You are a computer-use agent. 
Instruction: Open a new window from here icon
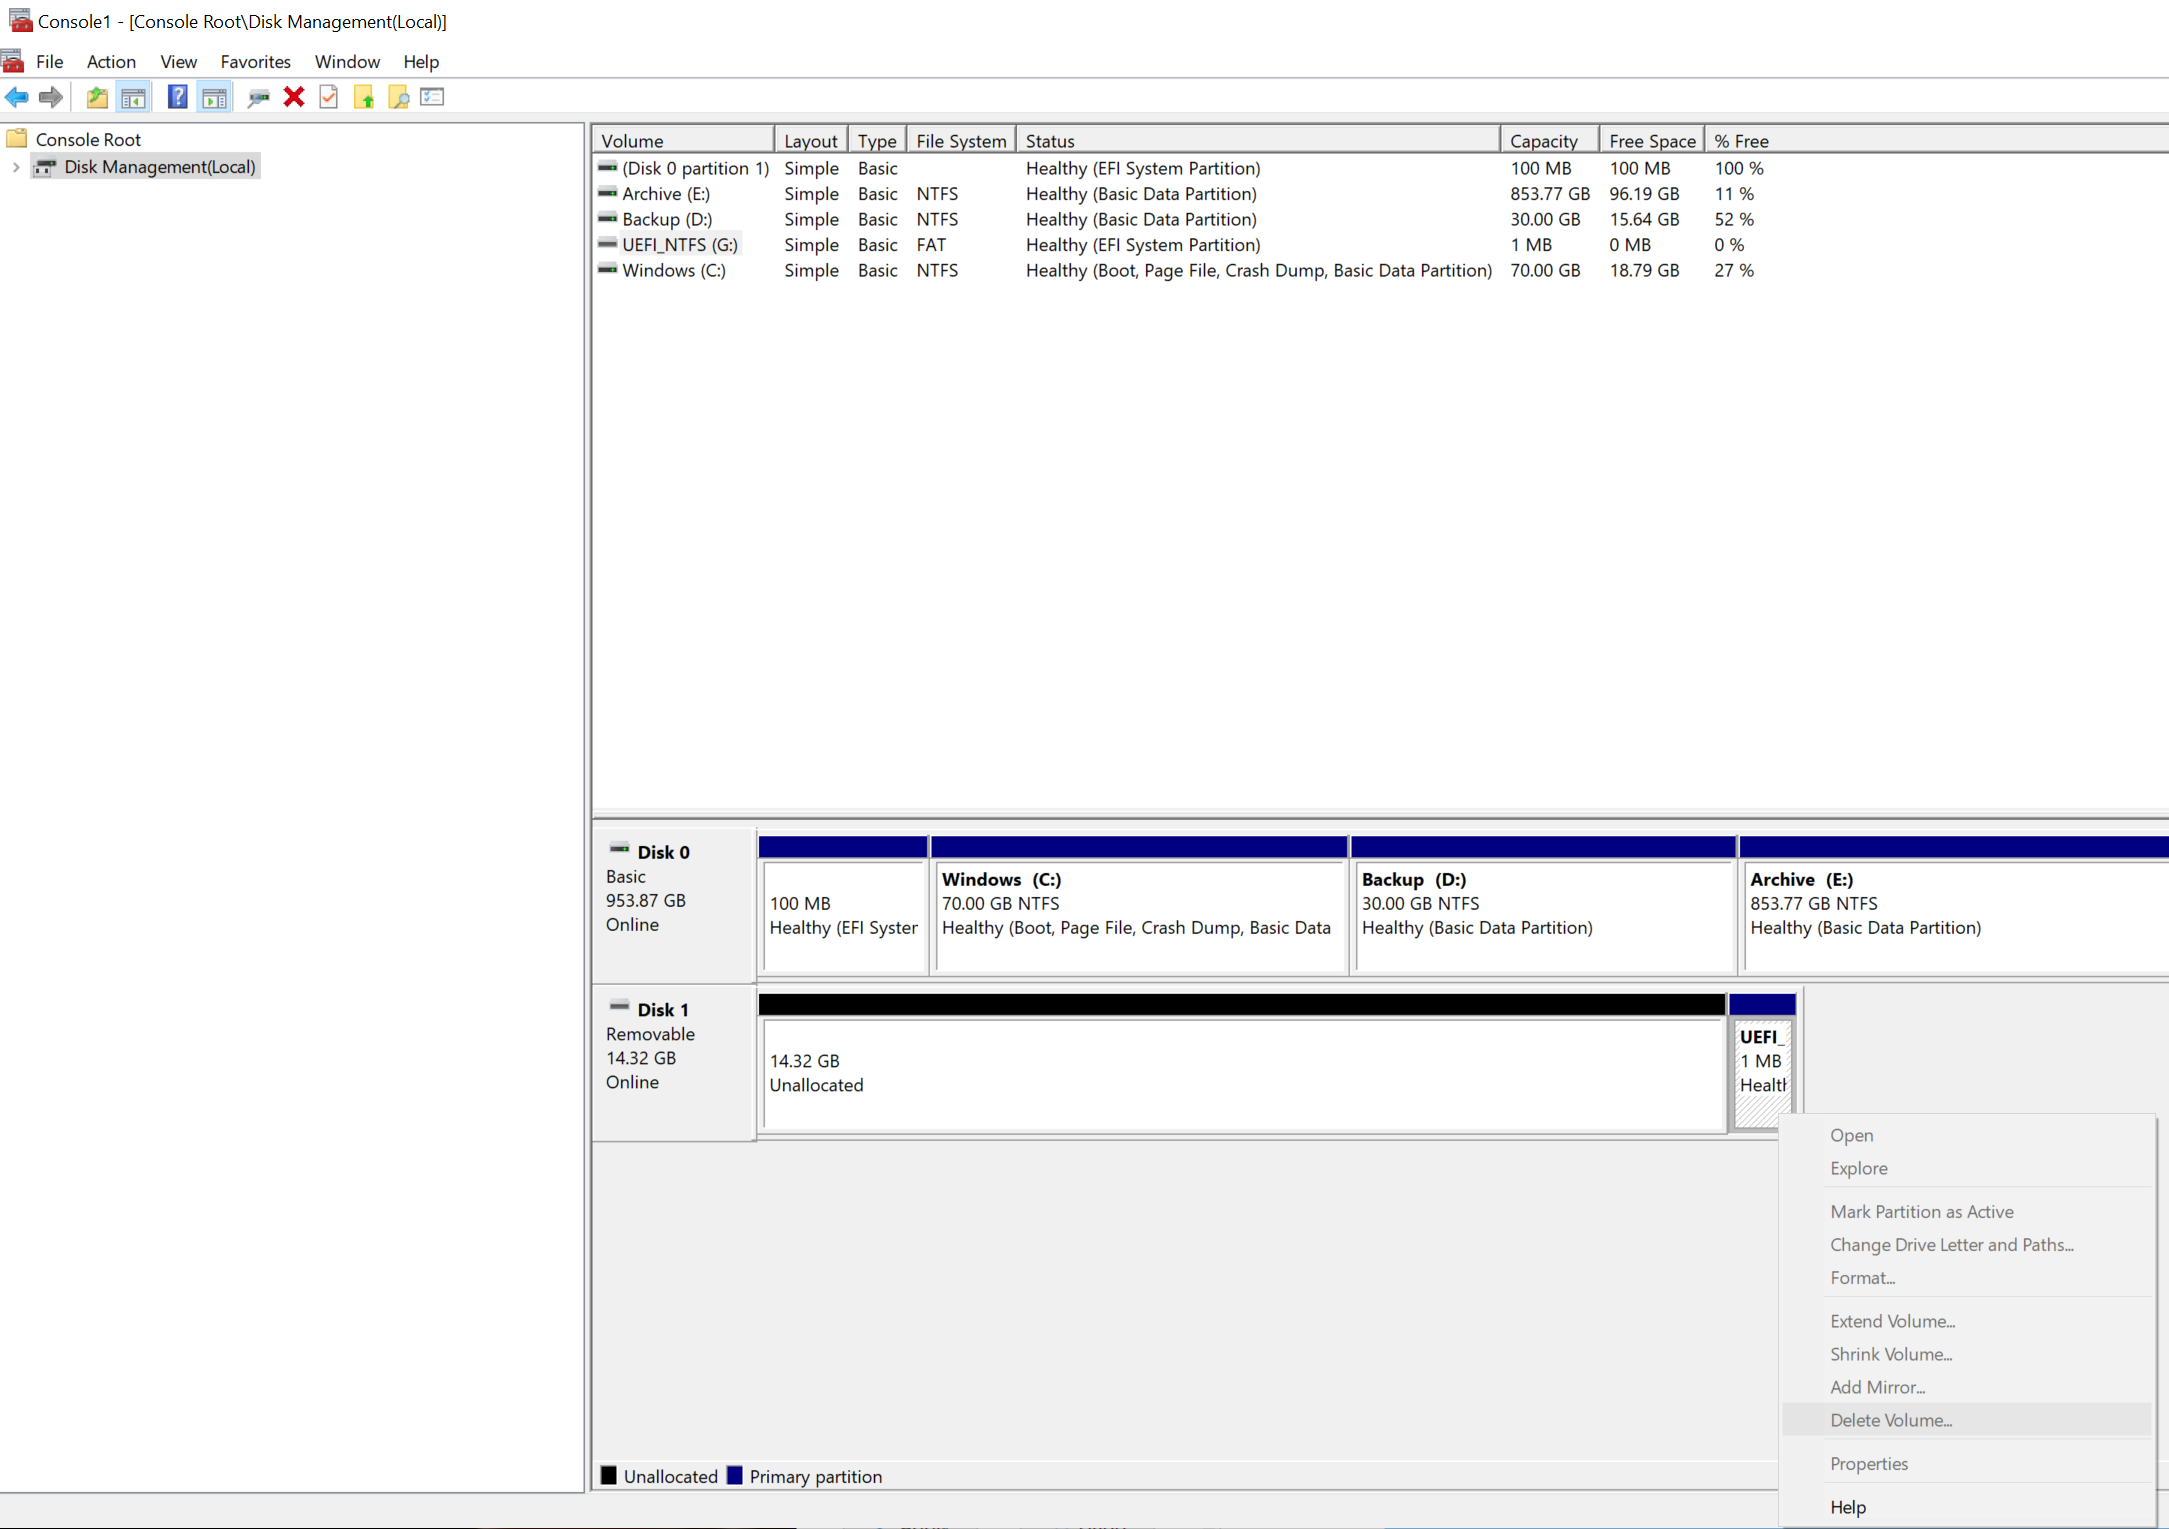[97, 96]
